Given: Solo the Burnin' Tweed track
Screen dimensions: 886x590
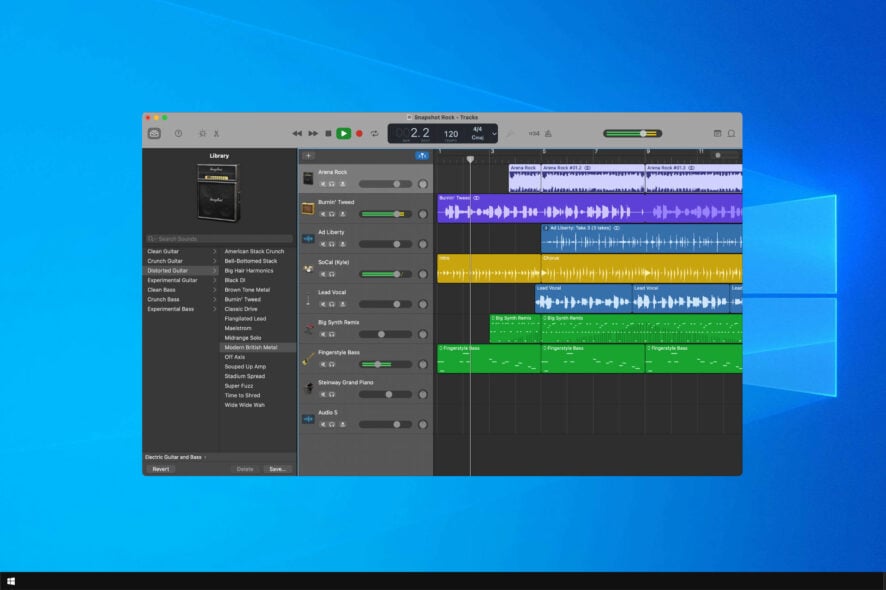Looking at the screenshot, I should click(332, 214).
